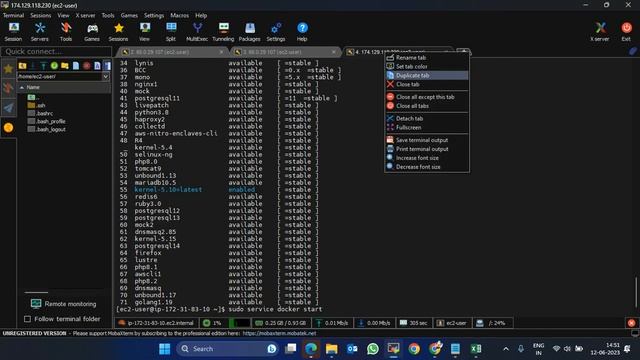Click the SFTP parent directory icon
The height and width of the screenshot is (360, 640).
pyautogui.click(x=22, y=66)
